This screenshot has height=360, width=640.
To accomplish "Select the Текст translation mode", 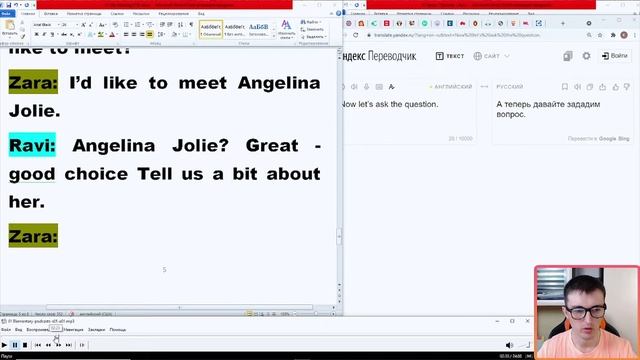I will 450,56.
